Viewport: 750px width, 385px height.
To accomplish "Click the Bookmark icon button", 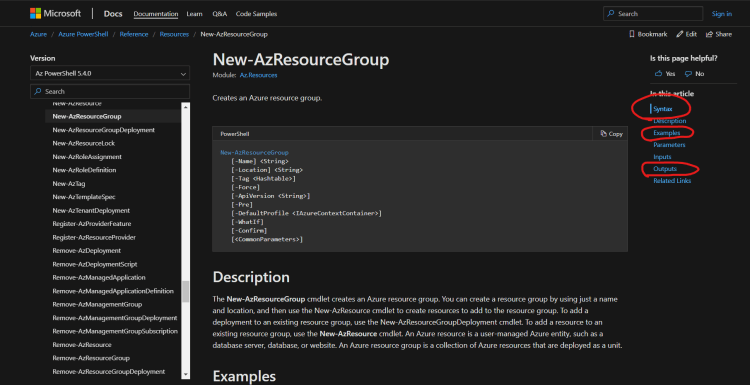I will [648, 34].
